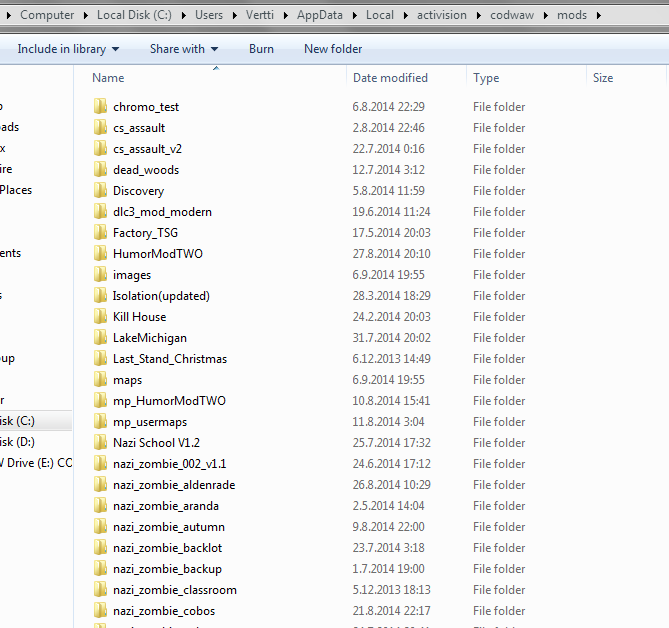
Task: Click the nazi_zombie_backup folder icon
Action: point(100,568)
